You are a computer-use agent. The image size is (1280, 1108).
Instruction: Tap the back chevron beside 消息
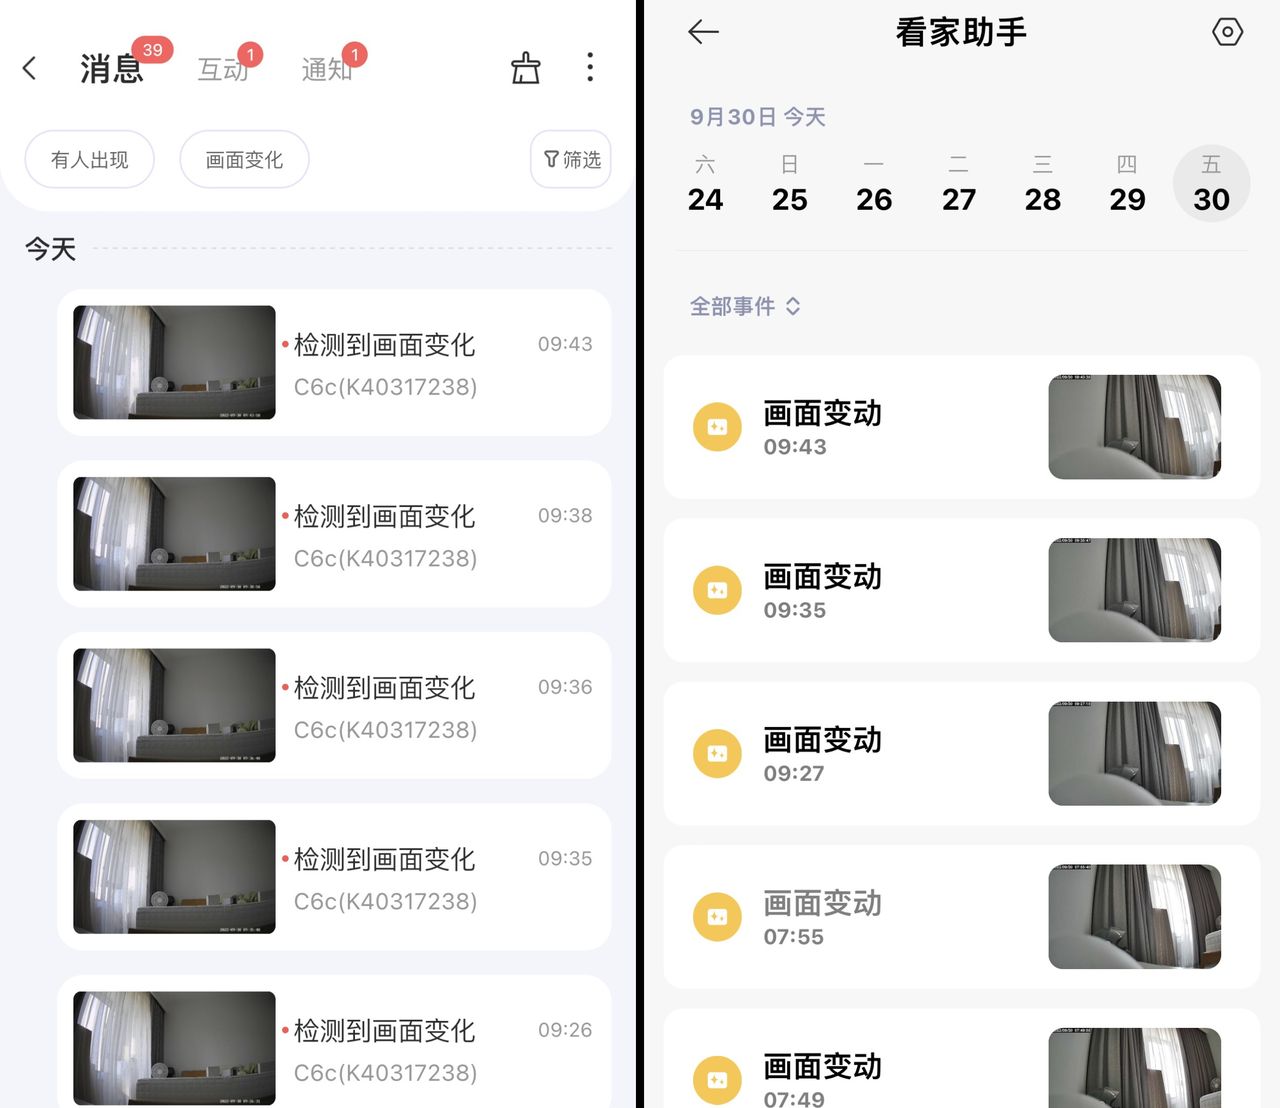pyautogui.click(x=30, y=68)
